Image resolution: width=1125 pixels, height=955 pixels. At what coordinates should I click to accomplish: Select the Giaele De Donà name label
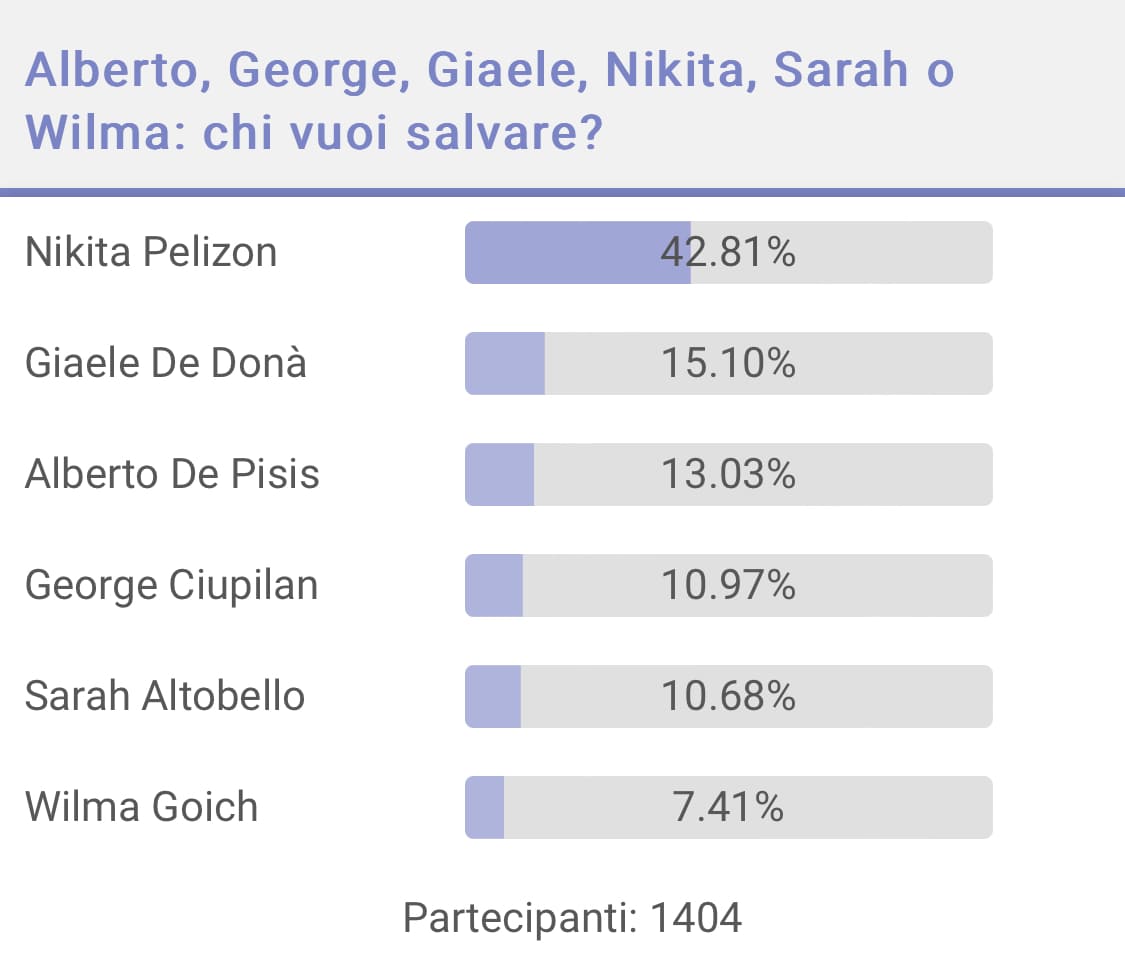pyautogui.click(x=166, y=362)
